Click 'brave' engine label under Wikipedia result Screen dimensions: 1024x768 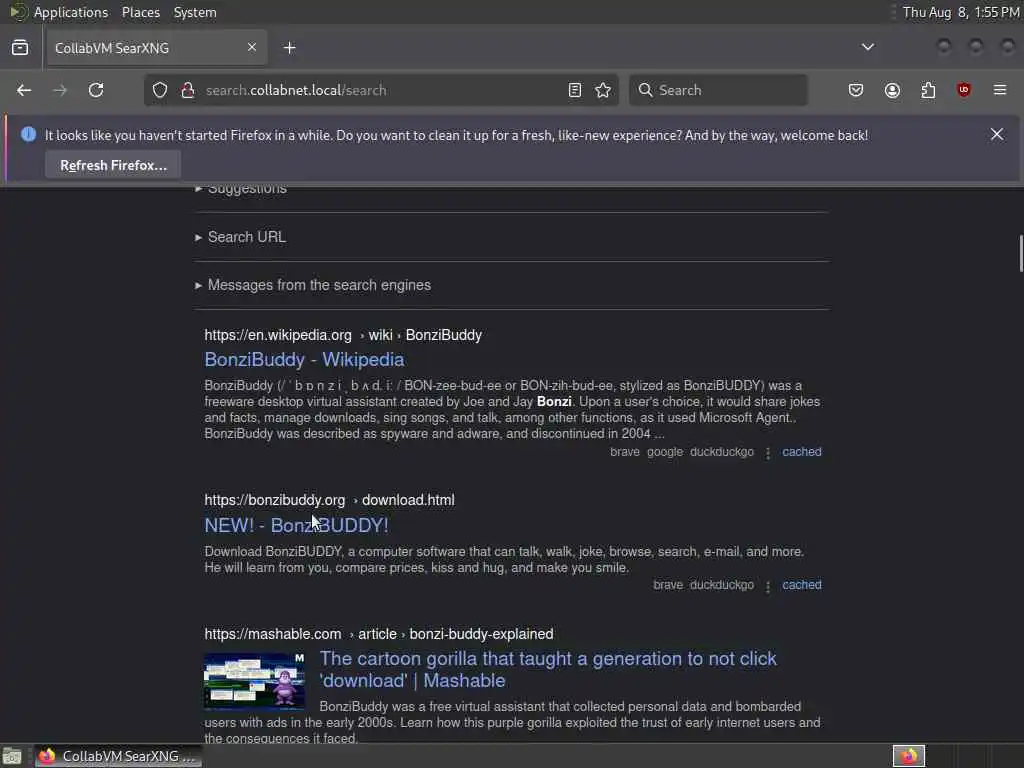point(625,452)
